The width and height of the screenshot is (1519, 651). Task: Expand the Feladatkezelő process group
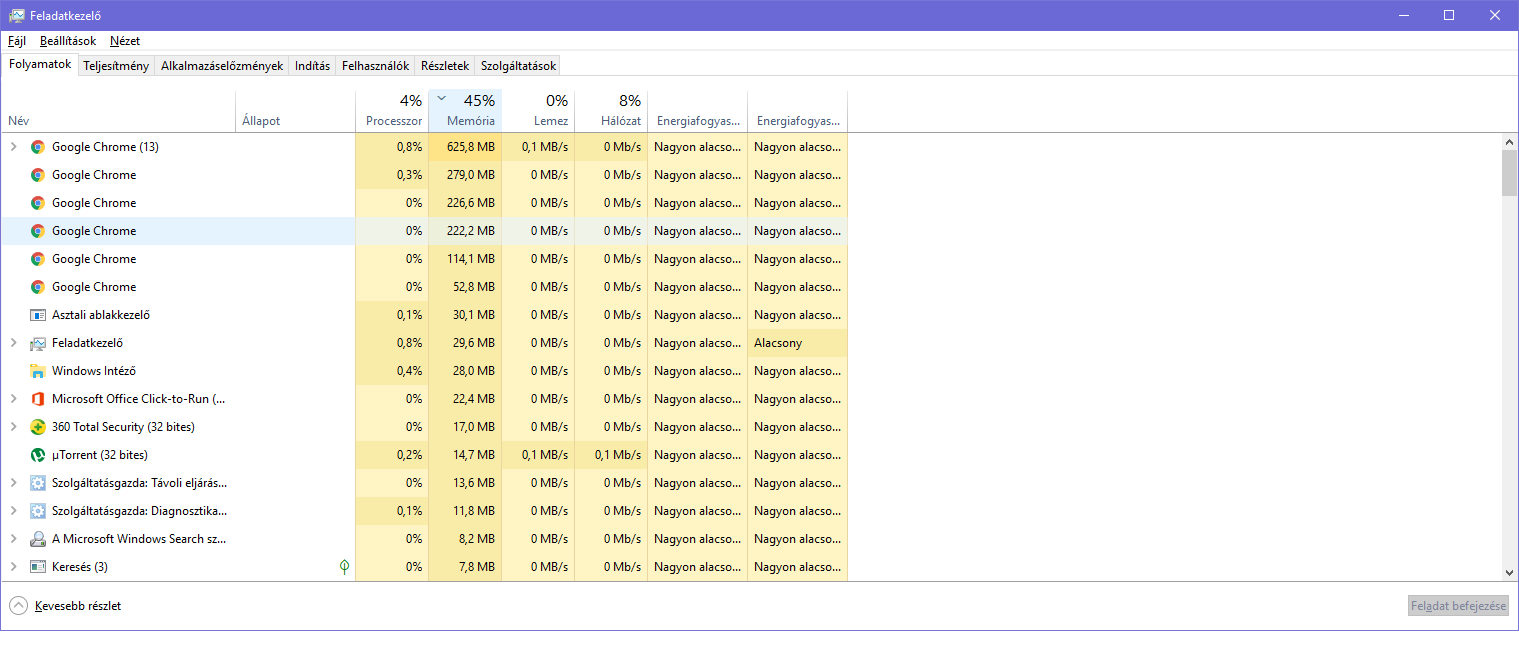pyautogui.click(x=13, y=343)
